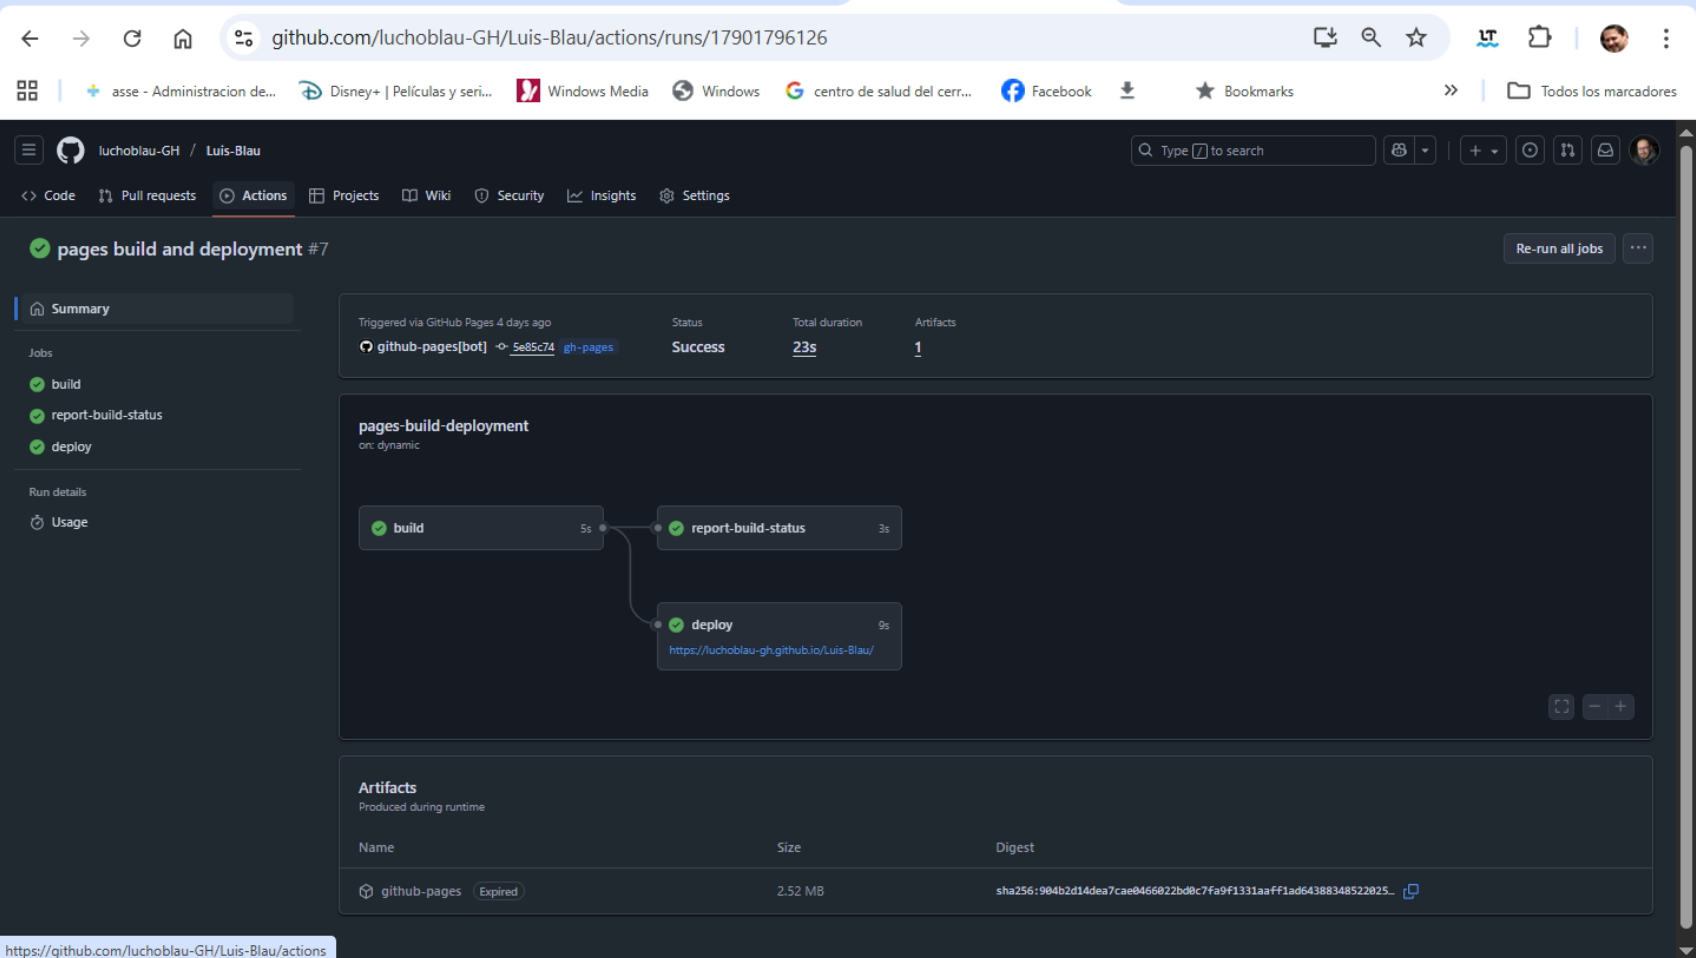1696x958 pixels.
Task: Open the workflow run three-dots menu
Action: pos(1637,248)
